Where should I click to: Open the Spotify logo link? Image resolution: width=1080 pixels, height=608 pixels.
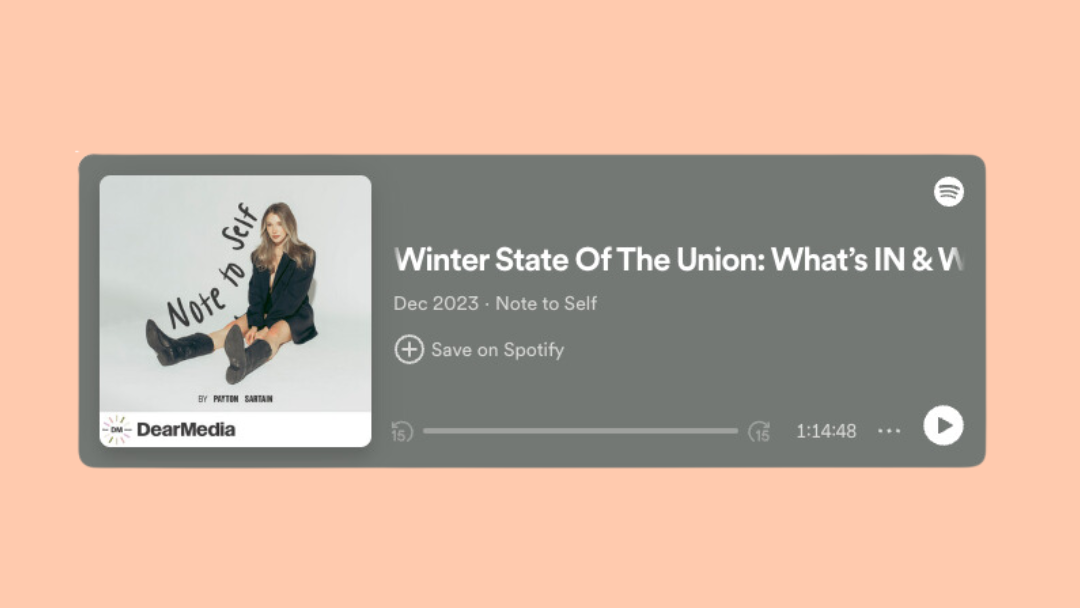pos(948,191)
